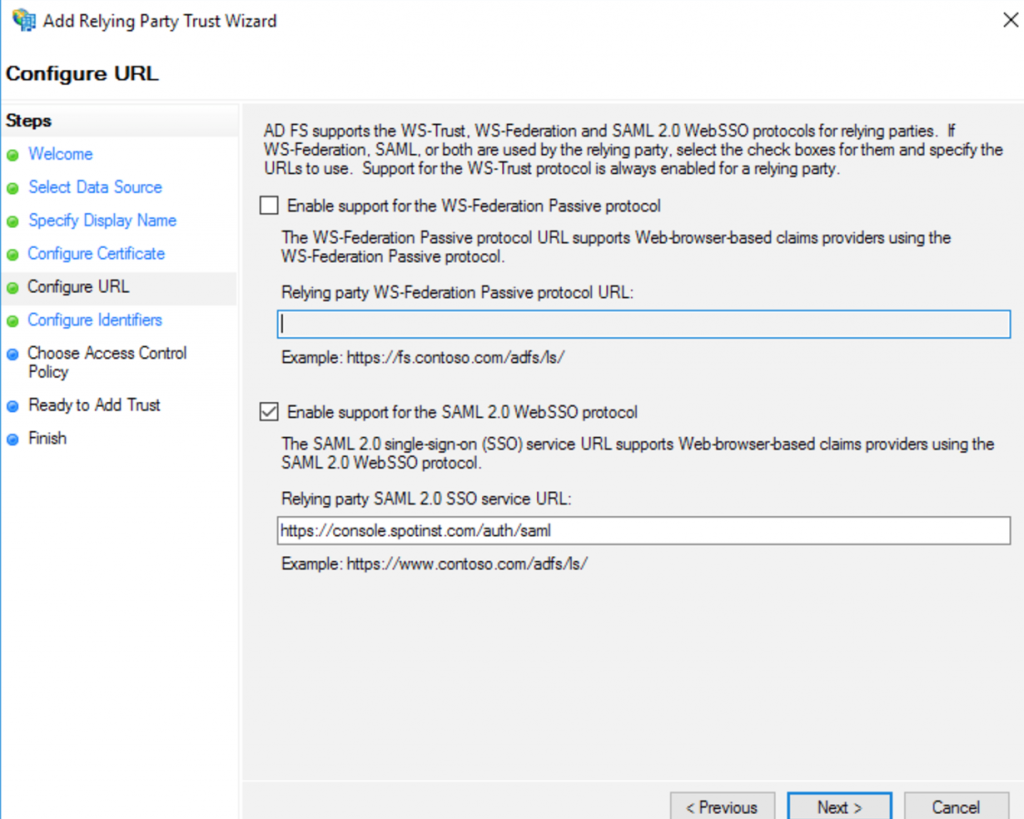The height and width of the screenshot is (819, 1024).
Task: Disable support for the SAML 2.0 WebSSO protocol
Action: 268,408
